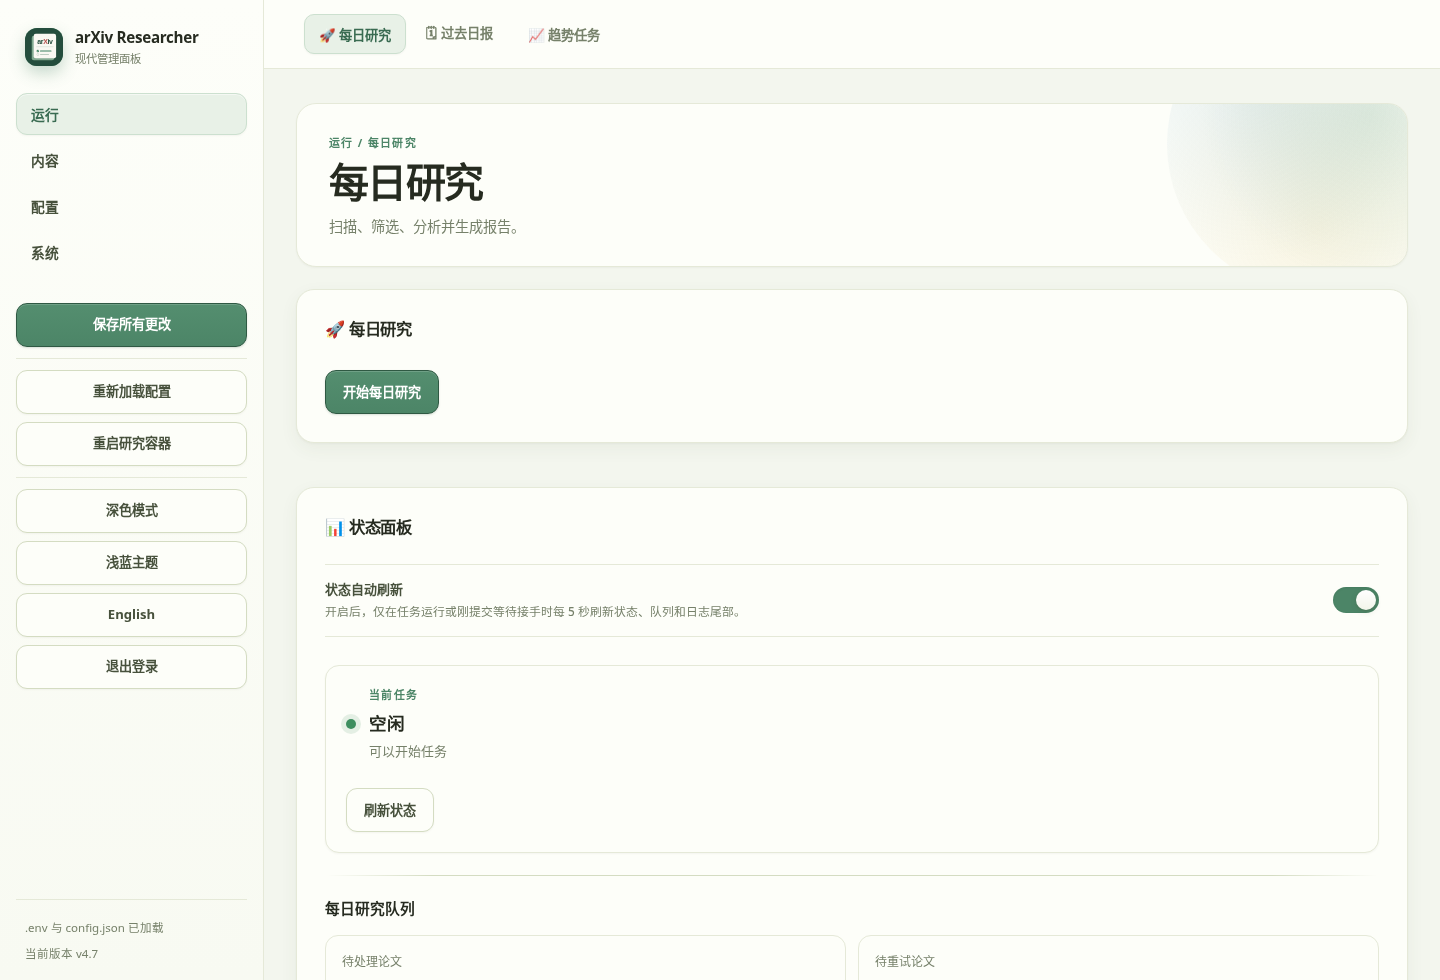The width and height of the screenshot is (1440, 980).
Task: Click the 重新加载配置 button
Action: click(131, 392)
